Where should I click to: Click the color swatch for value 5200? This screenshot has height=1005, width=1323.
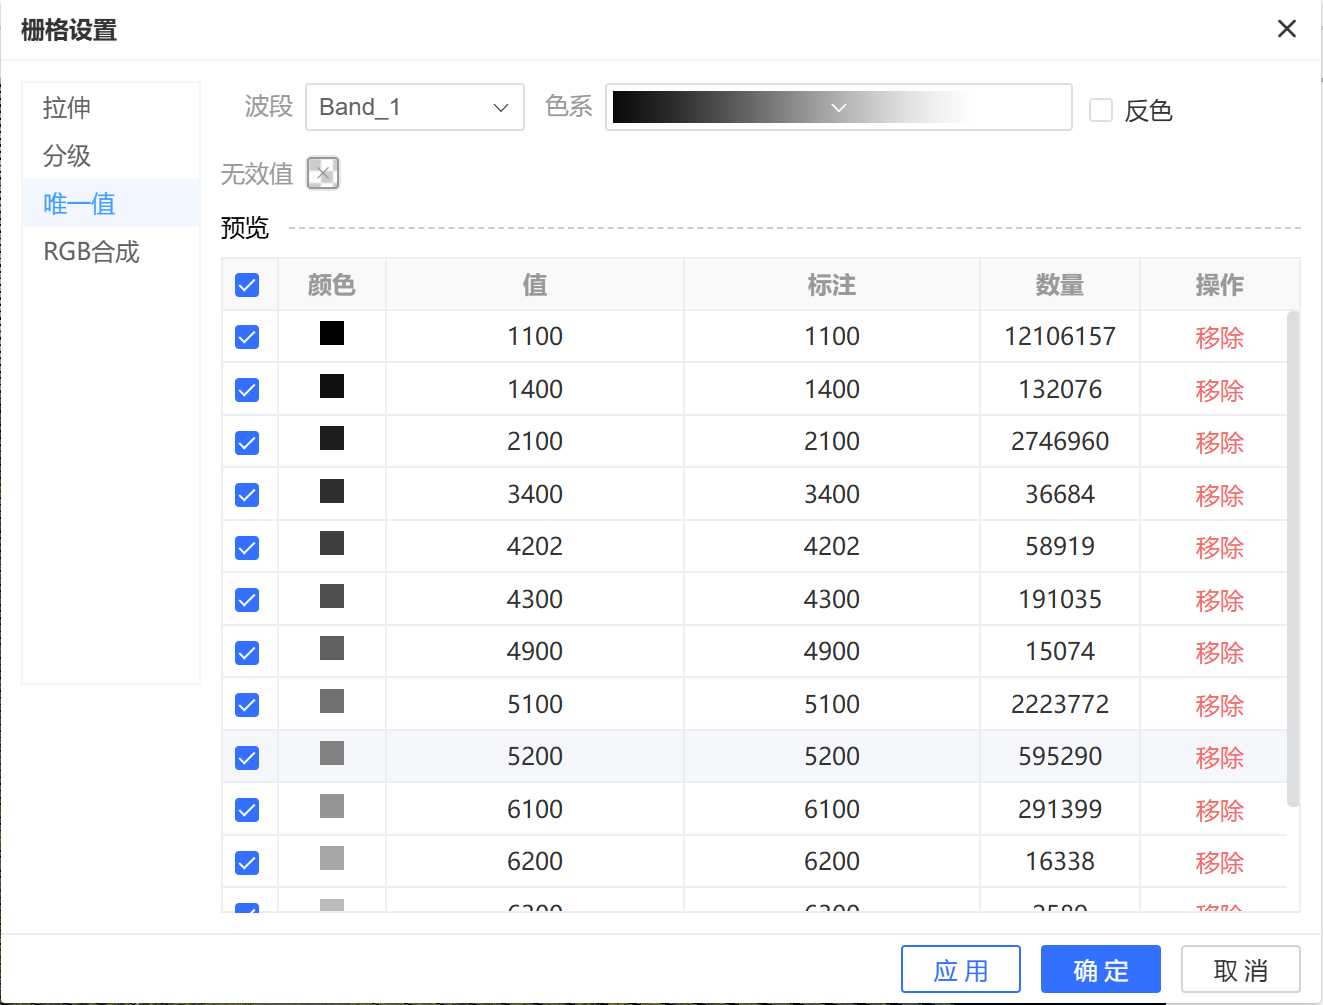tap(332, 753)
